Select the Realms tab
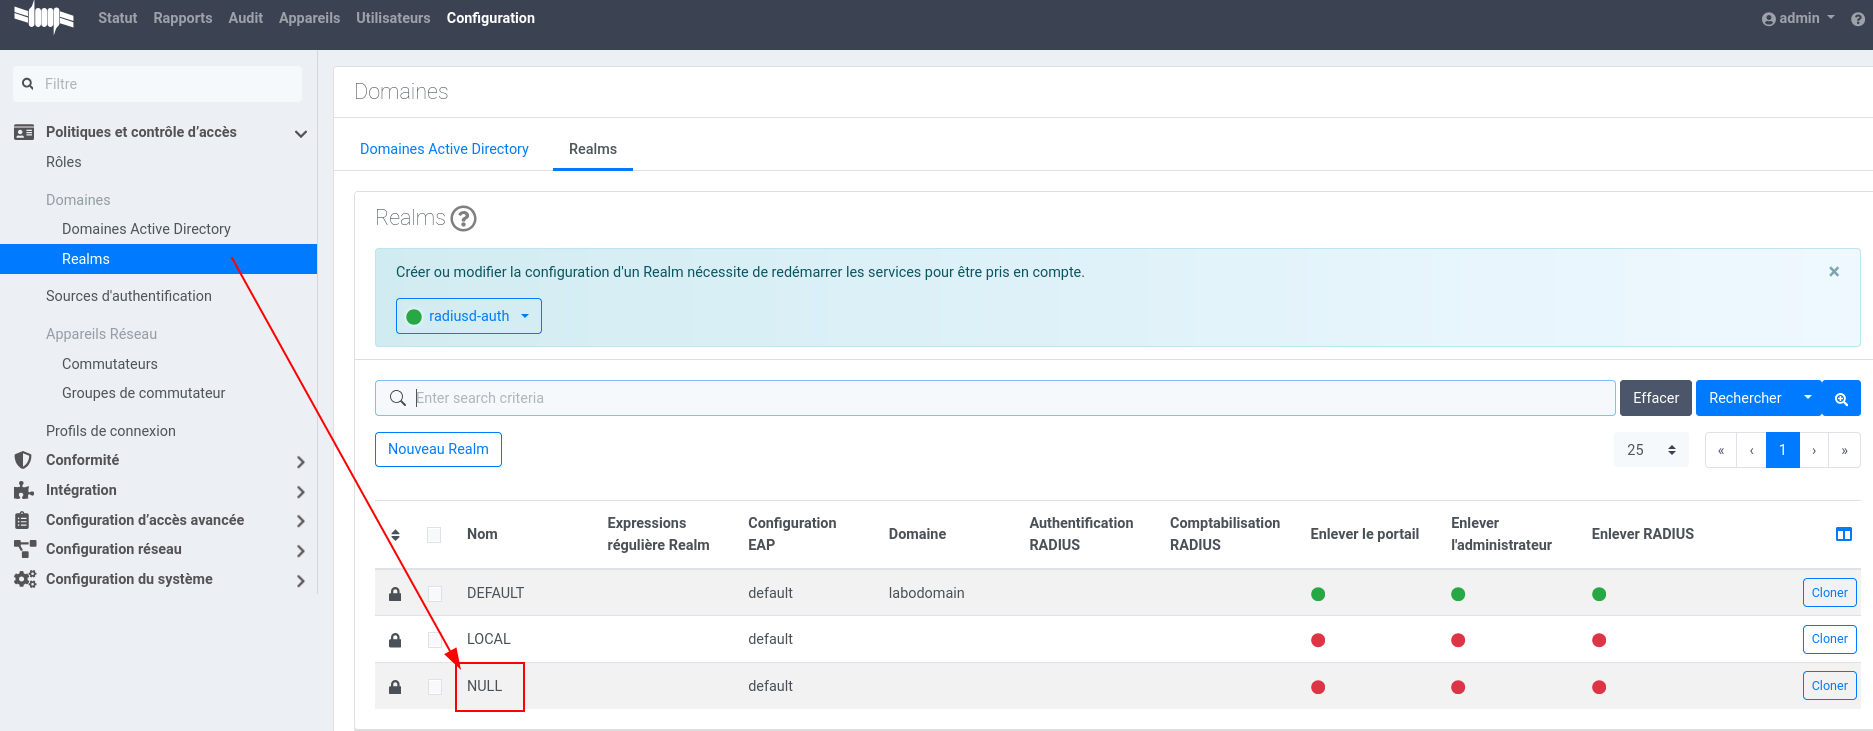Screen dimensions: 1873x731 [x=593, y=149]
